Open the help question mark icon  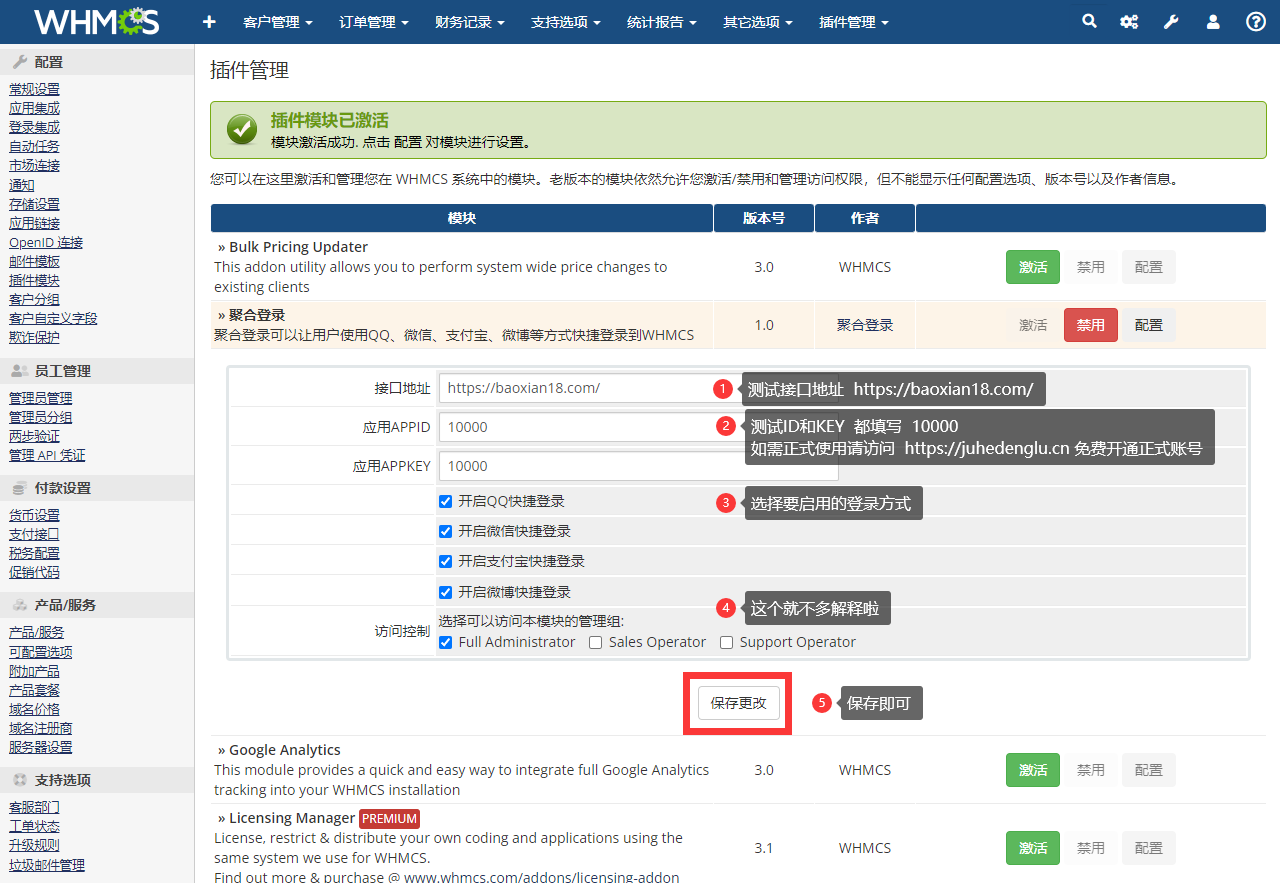click(1256, 21)
